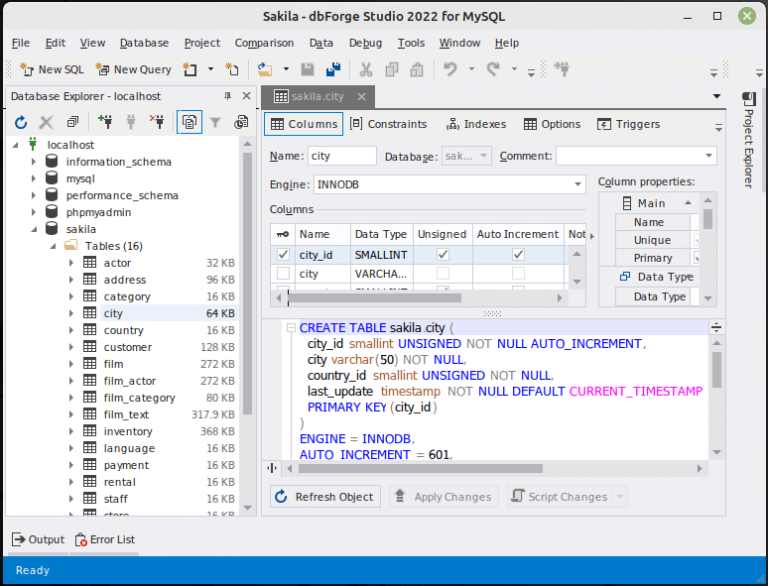
Task: Uncheck Auto Increment for city_id
Action: point(518,255)
